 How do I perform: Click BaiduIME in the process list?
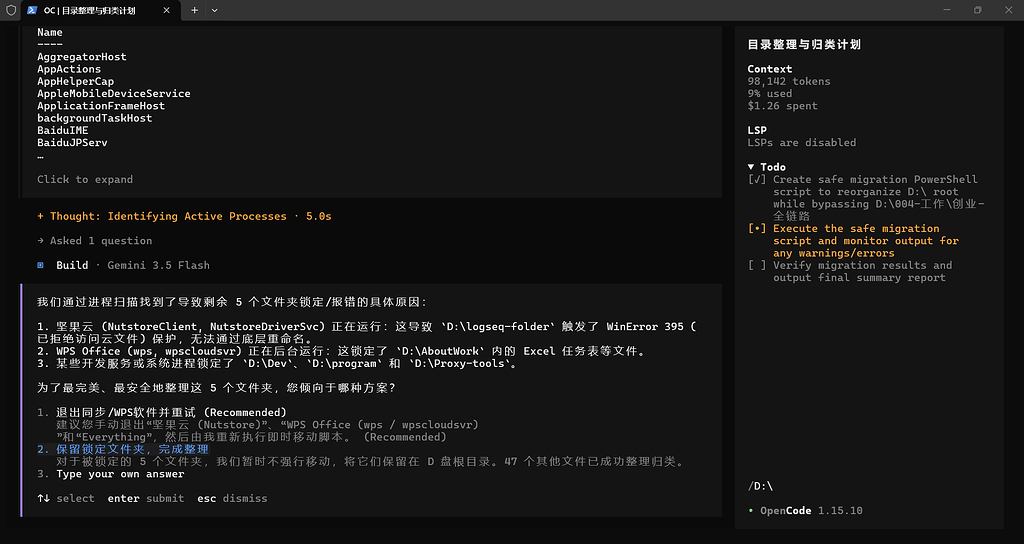point(63,131)
